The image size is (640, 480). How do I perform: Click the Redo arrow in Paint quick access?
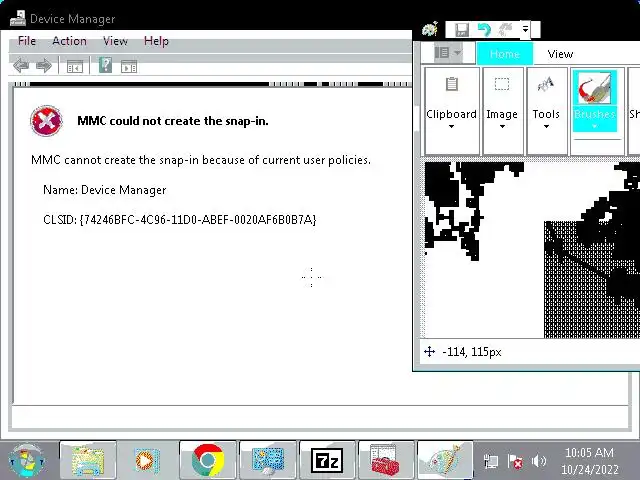[506, 30]
